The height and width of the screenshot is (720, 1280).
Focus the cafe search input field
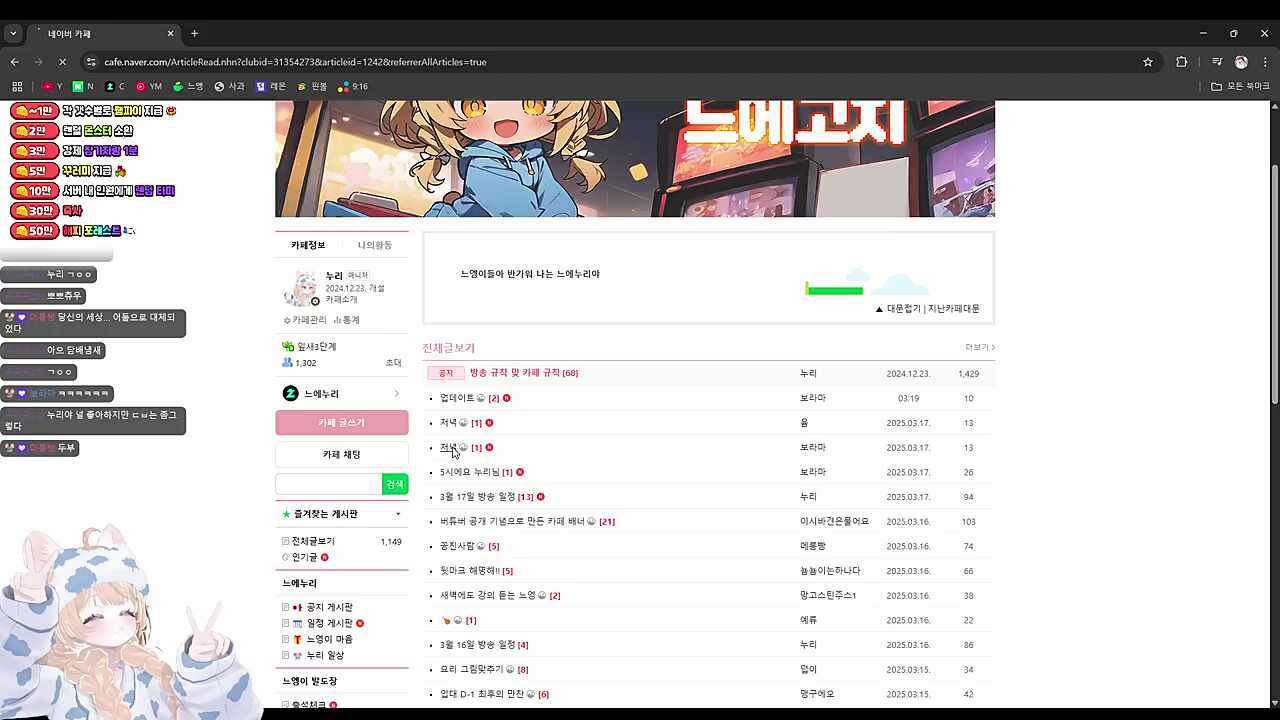(x=329, y=484)
